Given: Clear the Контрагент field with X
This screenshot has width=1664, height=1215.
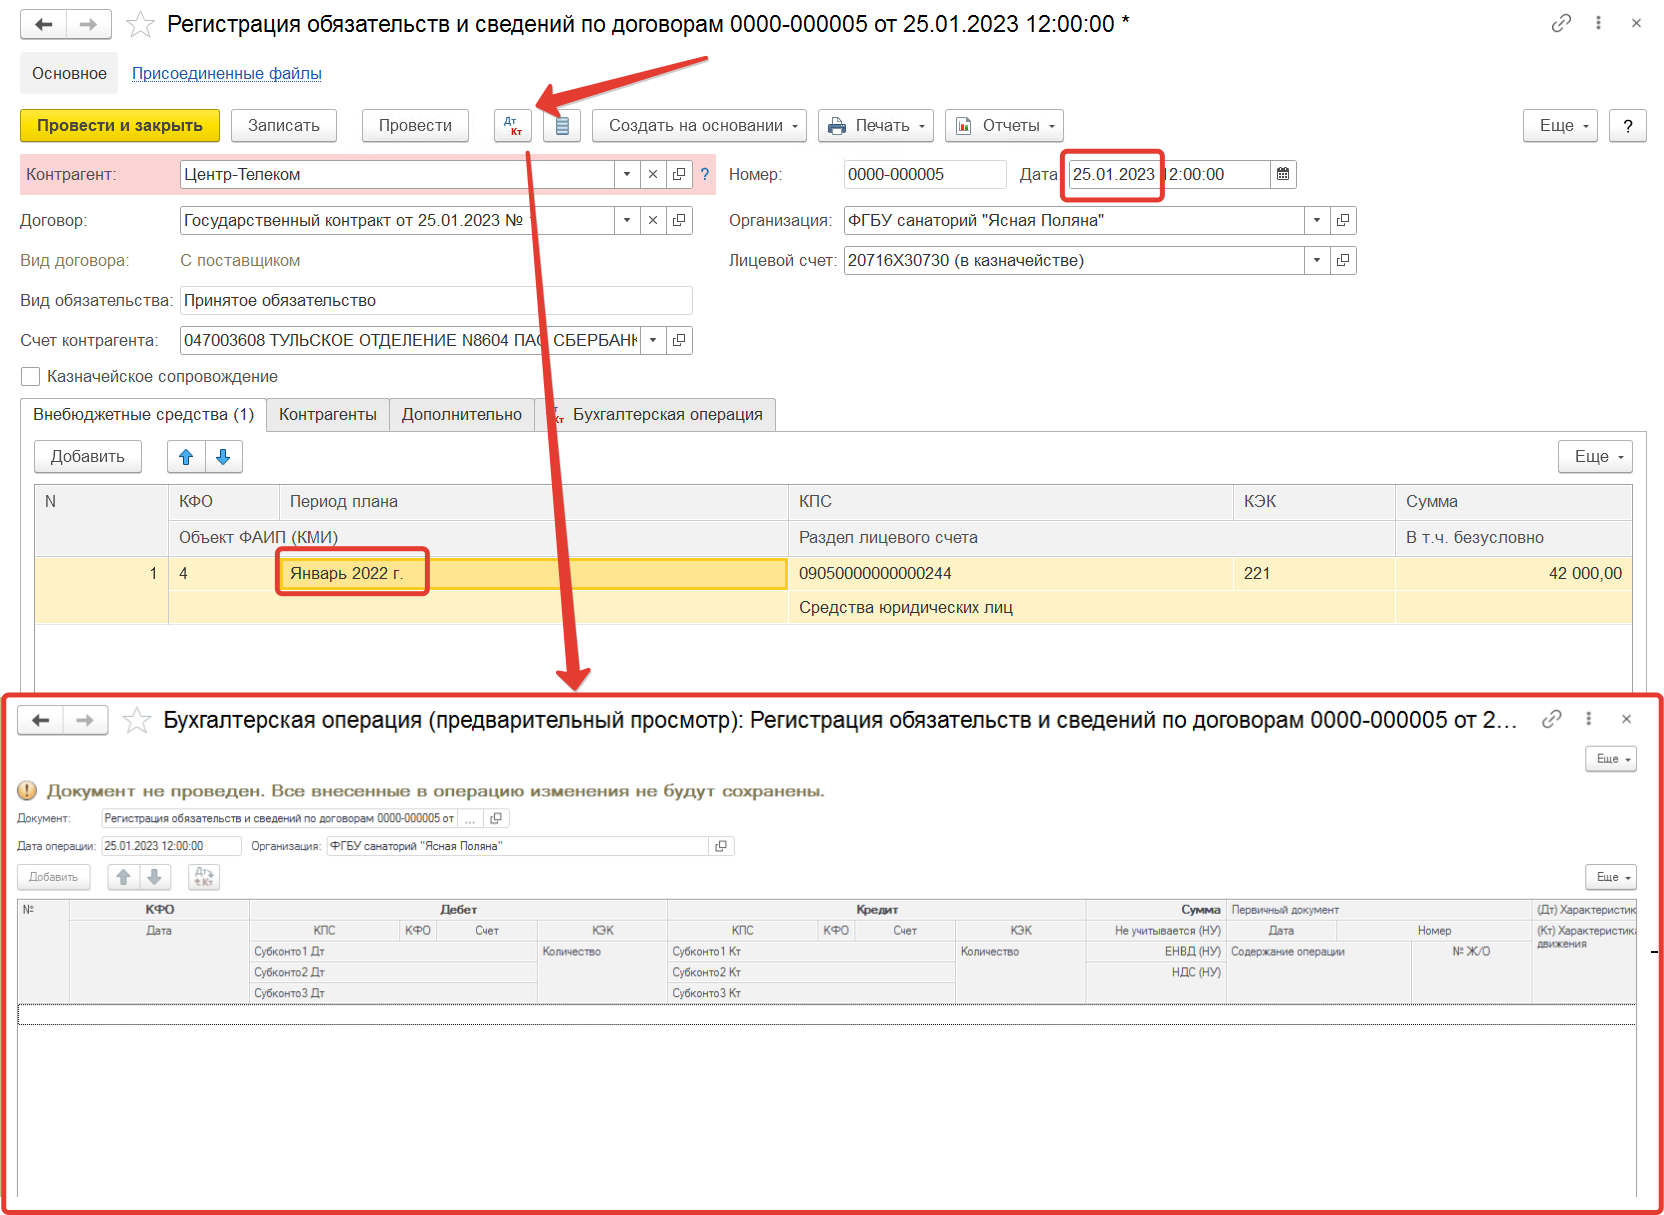Looking at the screenshot, I should point(653,174).
